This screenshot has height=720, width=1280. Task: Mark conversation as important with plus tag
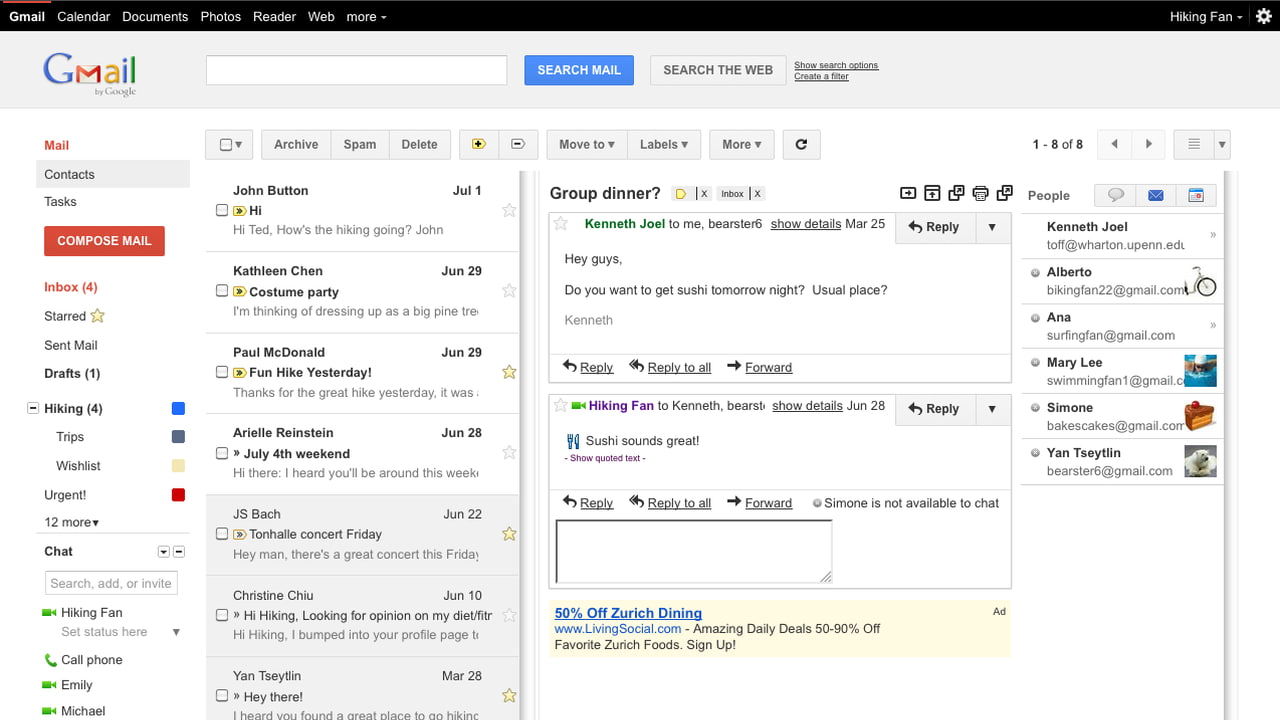point(479,144)
